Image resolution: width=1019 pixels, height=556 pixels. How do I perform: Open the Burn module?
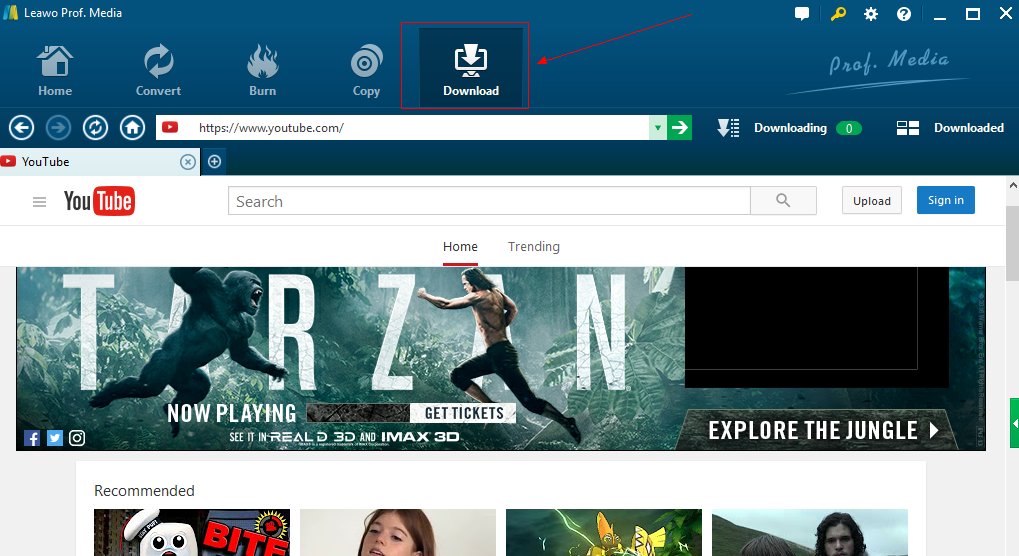(x=263, y=70)
